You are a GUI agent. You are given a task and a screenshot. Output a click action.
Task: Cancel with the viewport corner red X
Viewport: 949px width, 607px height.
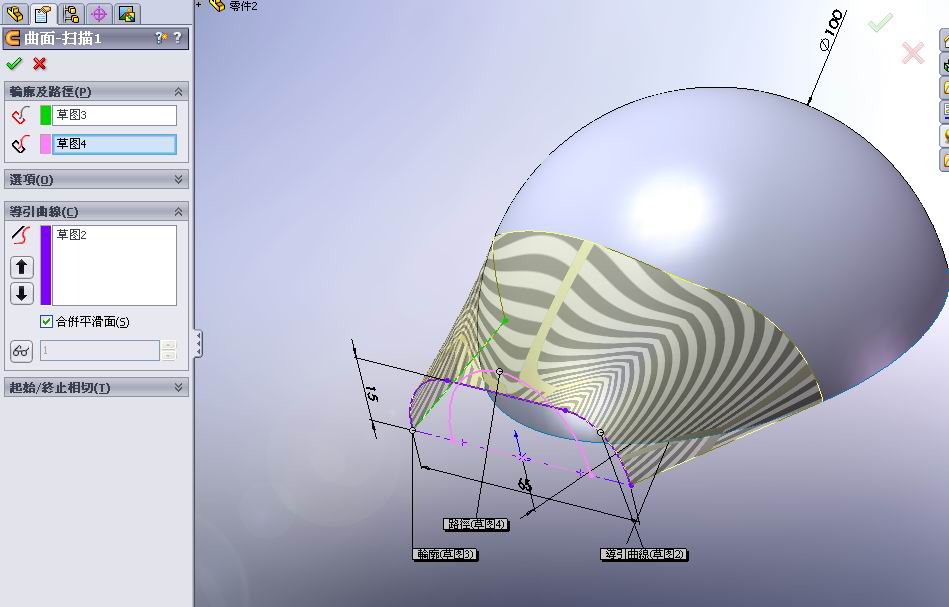point(913,53)
